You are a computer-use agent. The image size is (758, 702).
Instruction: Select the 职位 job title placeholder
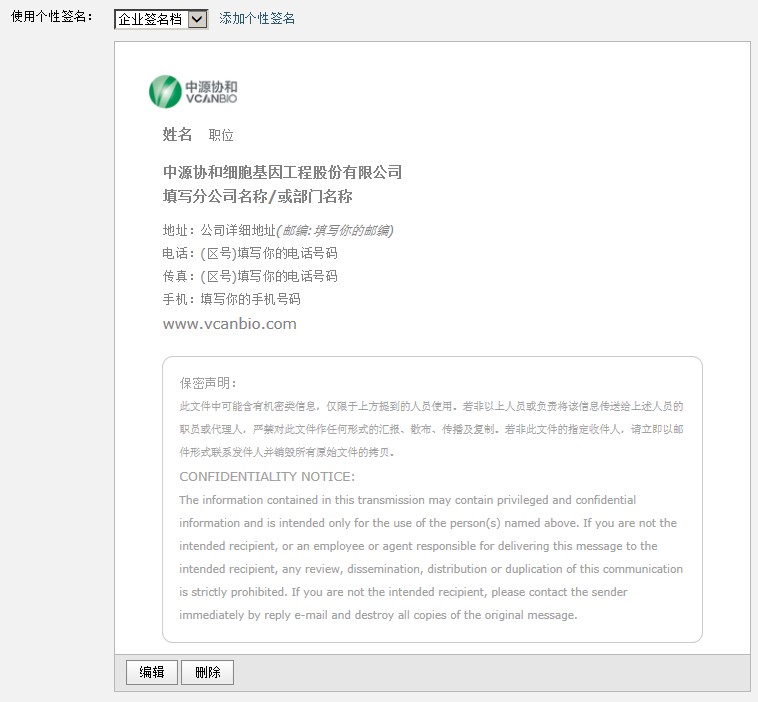pos(221,135)
